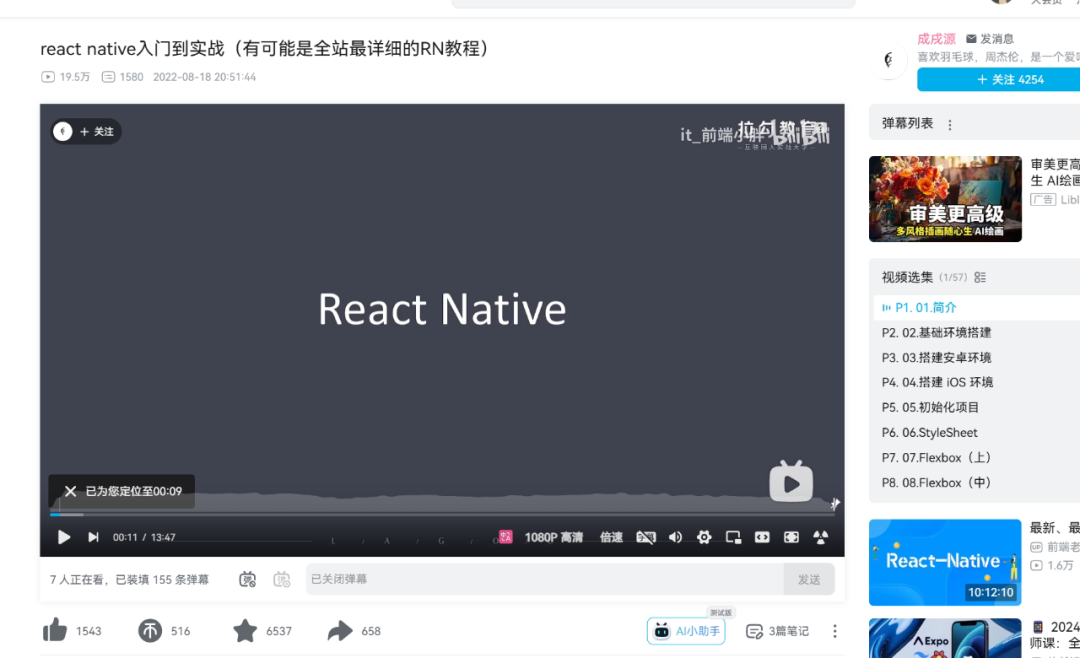Click the 19.5万 play count
Image resolution: width=1080 pixels, height=658 pixels.
coord(65,77)
